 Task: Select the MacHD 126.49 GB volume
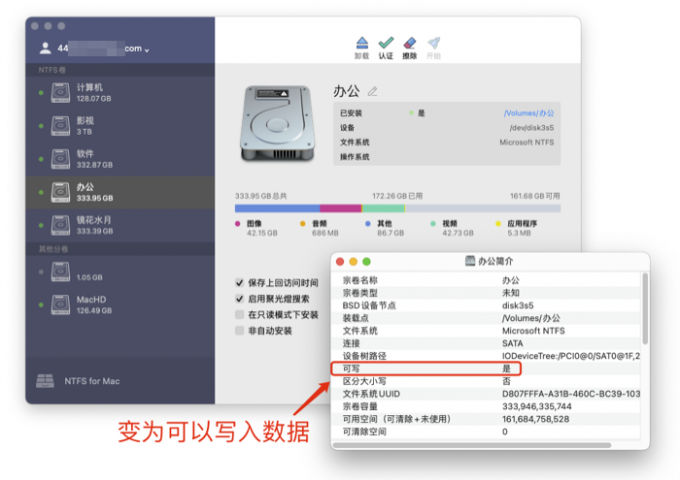tap(120, 305)
